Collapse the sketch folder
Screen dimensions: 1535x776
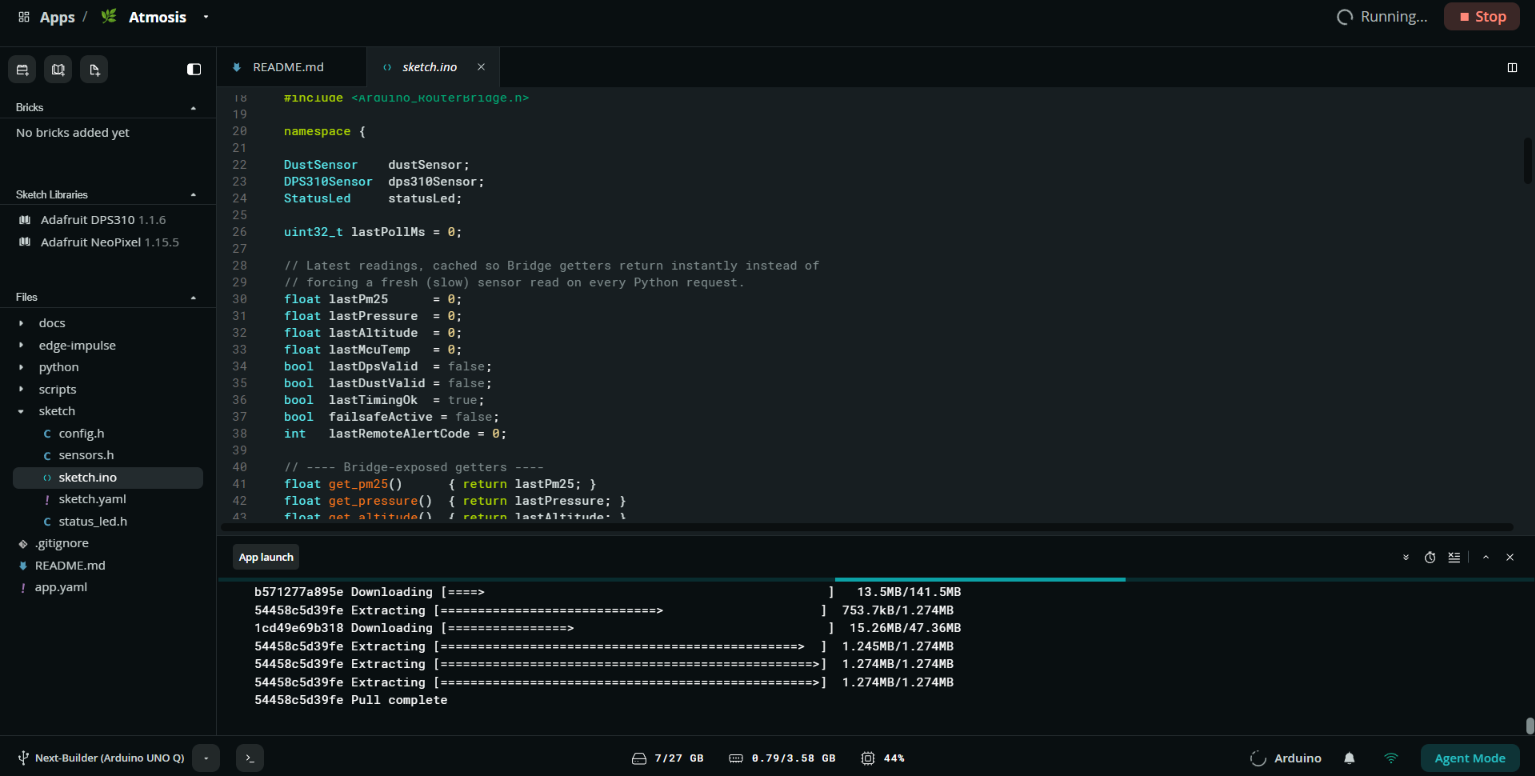[22, 411]
